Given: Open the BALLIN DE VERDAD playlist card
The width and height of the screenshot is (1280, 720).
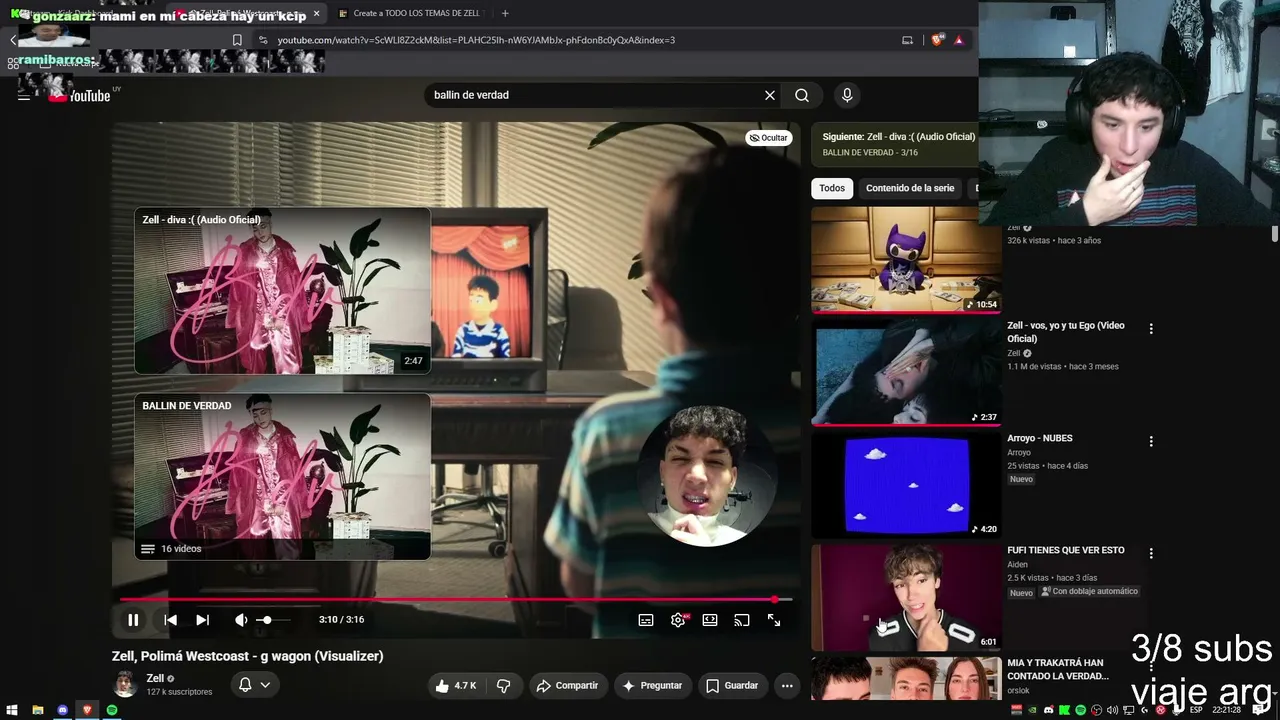Looking at the screenshot, I should tap(283, 476).
